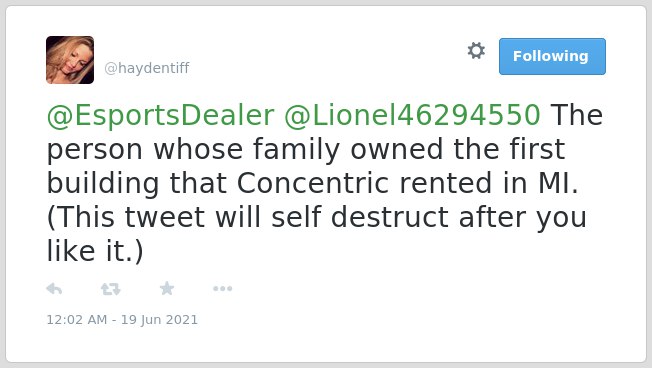Open the profile picture of haydentiff
Screen dimensions: 652x368
tap(70, 60)
